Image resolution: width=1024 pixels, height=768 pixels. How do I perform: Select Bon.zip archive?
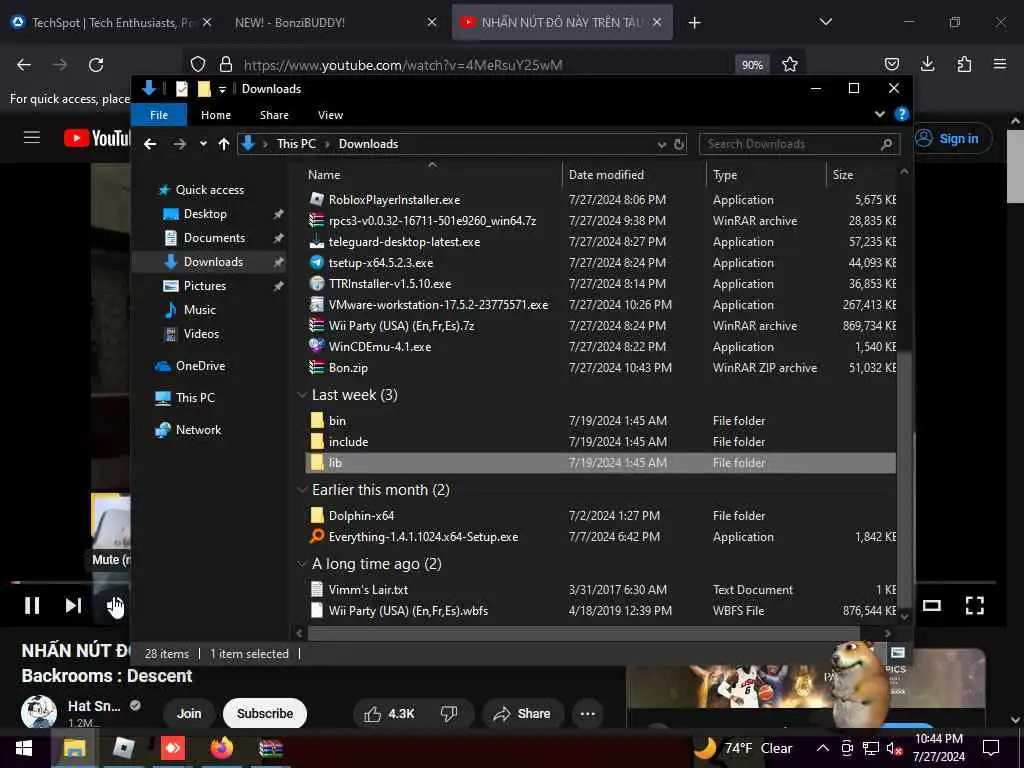pos(601,368)
